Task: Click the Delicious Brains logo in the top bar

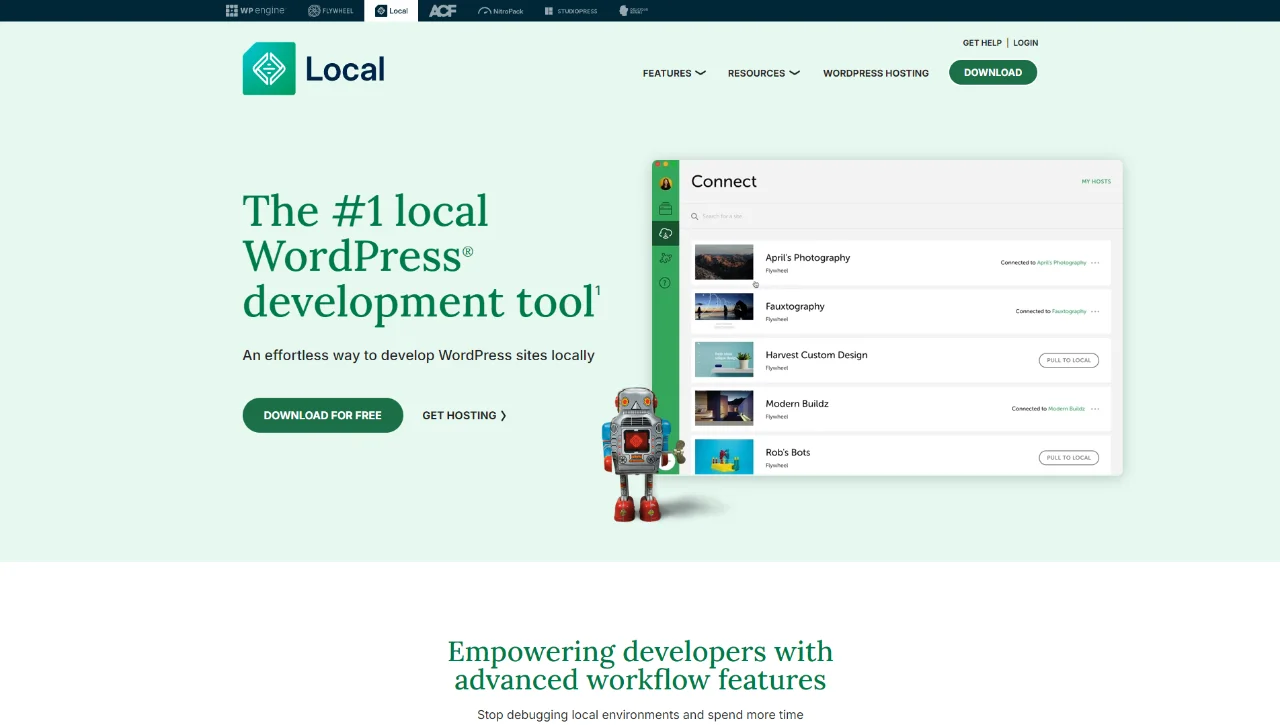Action: [x=632, y=10]
